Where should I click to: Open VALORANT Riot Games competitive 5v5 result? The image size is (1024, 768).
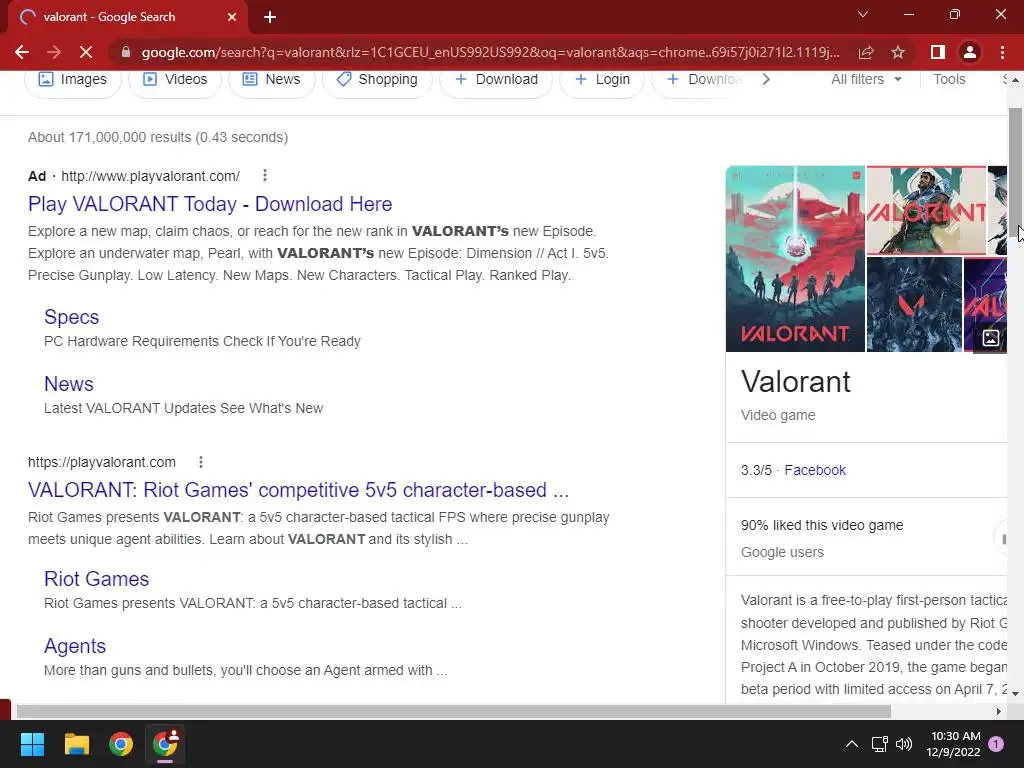click(298, 490)
